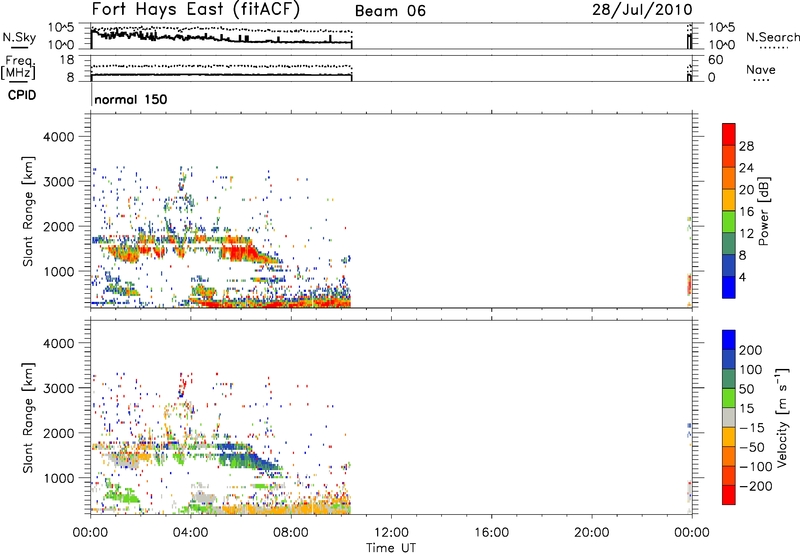The height and width of the screenshot is (554, 800).
Task: Select the Slant Range label of the velocity panel
Action: tap(28, 417)
